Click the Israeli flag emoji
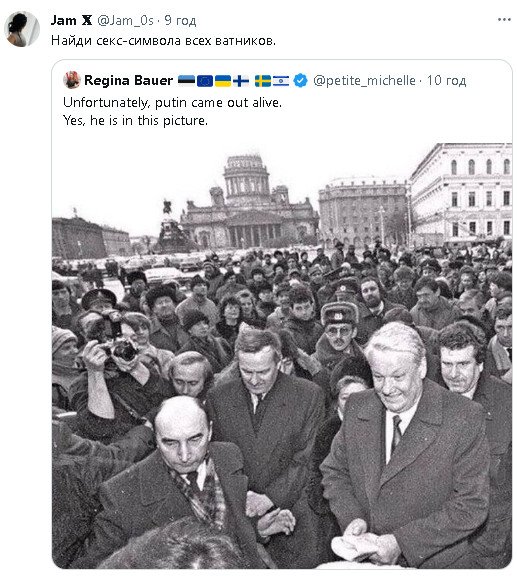Viewport: 517px width, 576px height. point(281,80)
